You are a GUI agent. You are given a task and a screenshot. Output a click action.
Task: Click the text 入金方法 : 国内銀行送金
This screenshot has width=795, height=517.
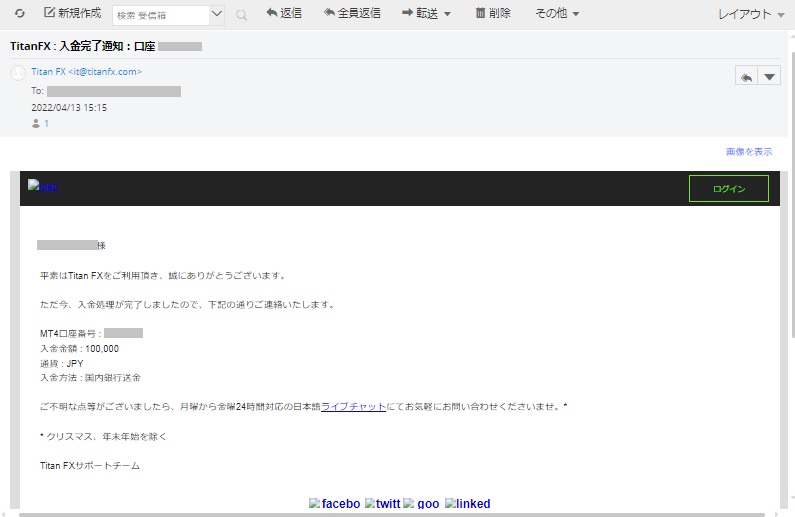[x=90, y=378]
